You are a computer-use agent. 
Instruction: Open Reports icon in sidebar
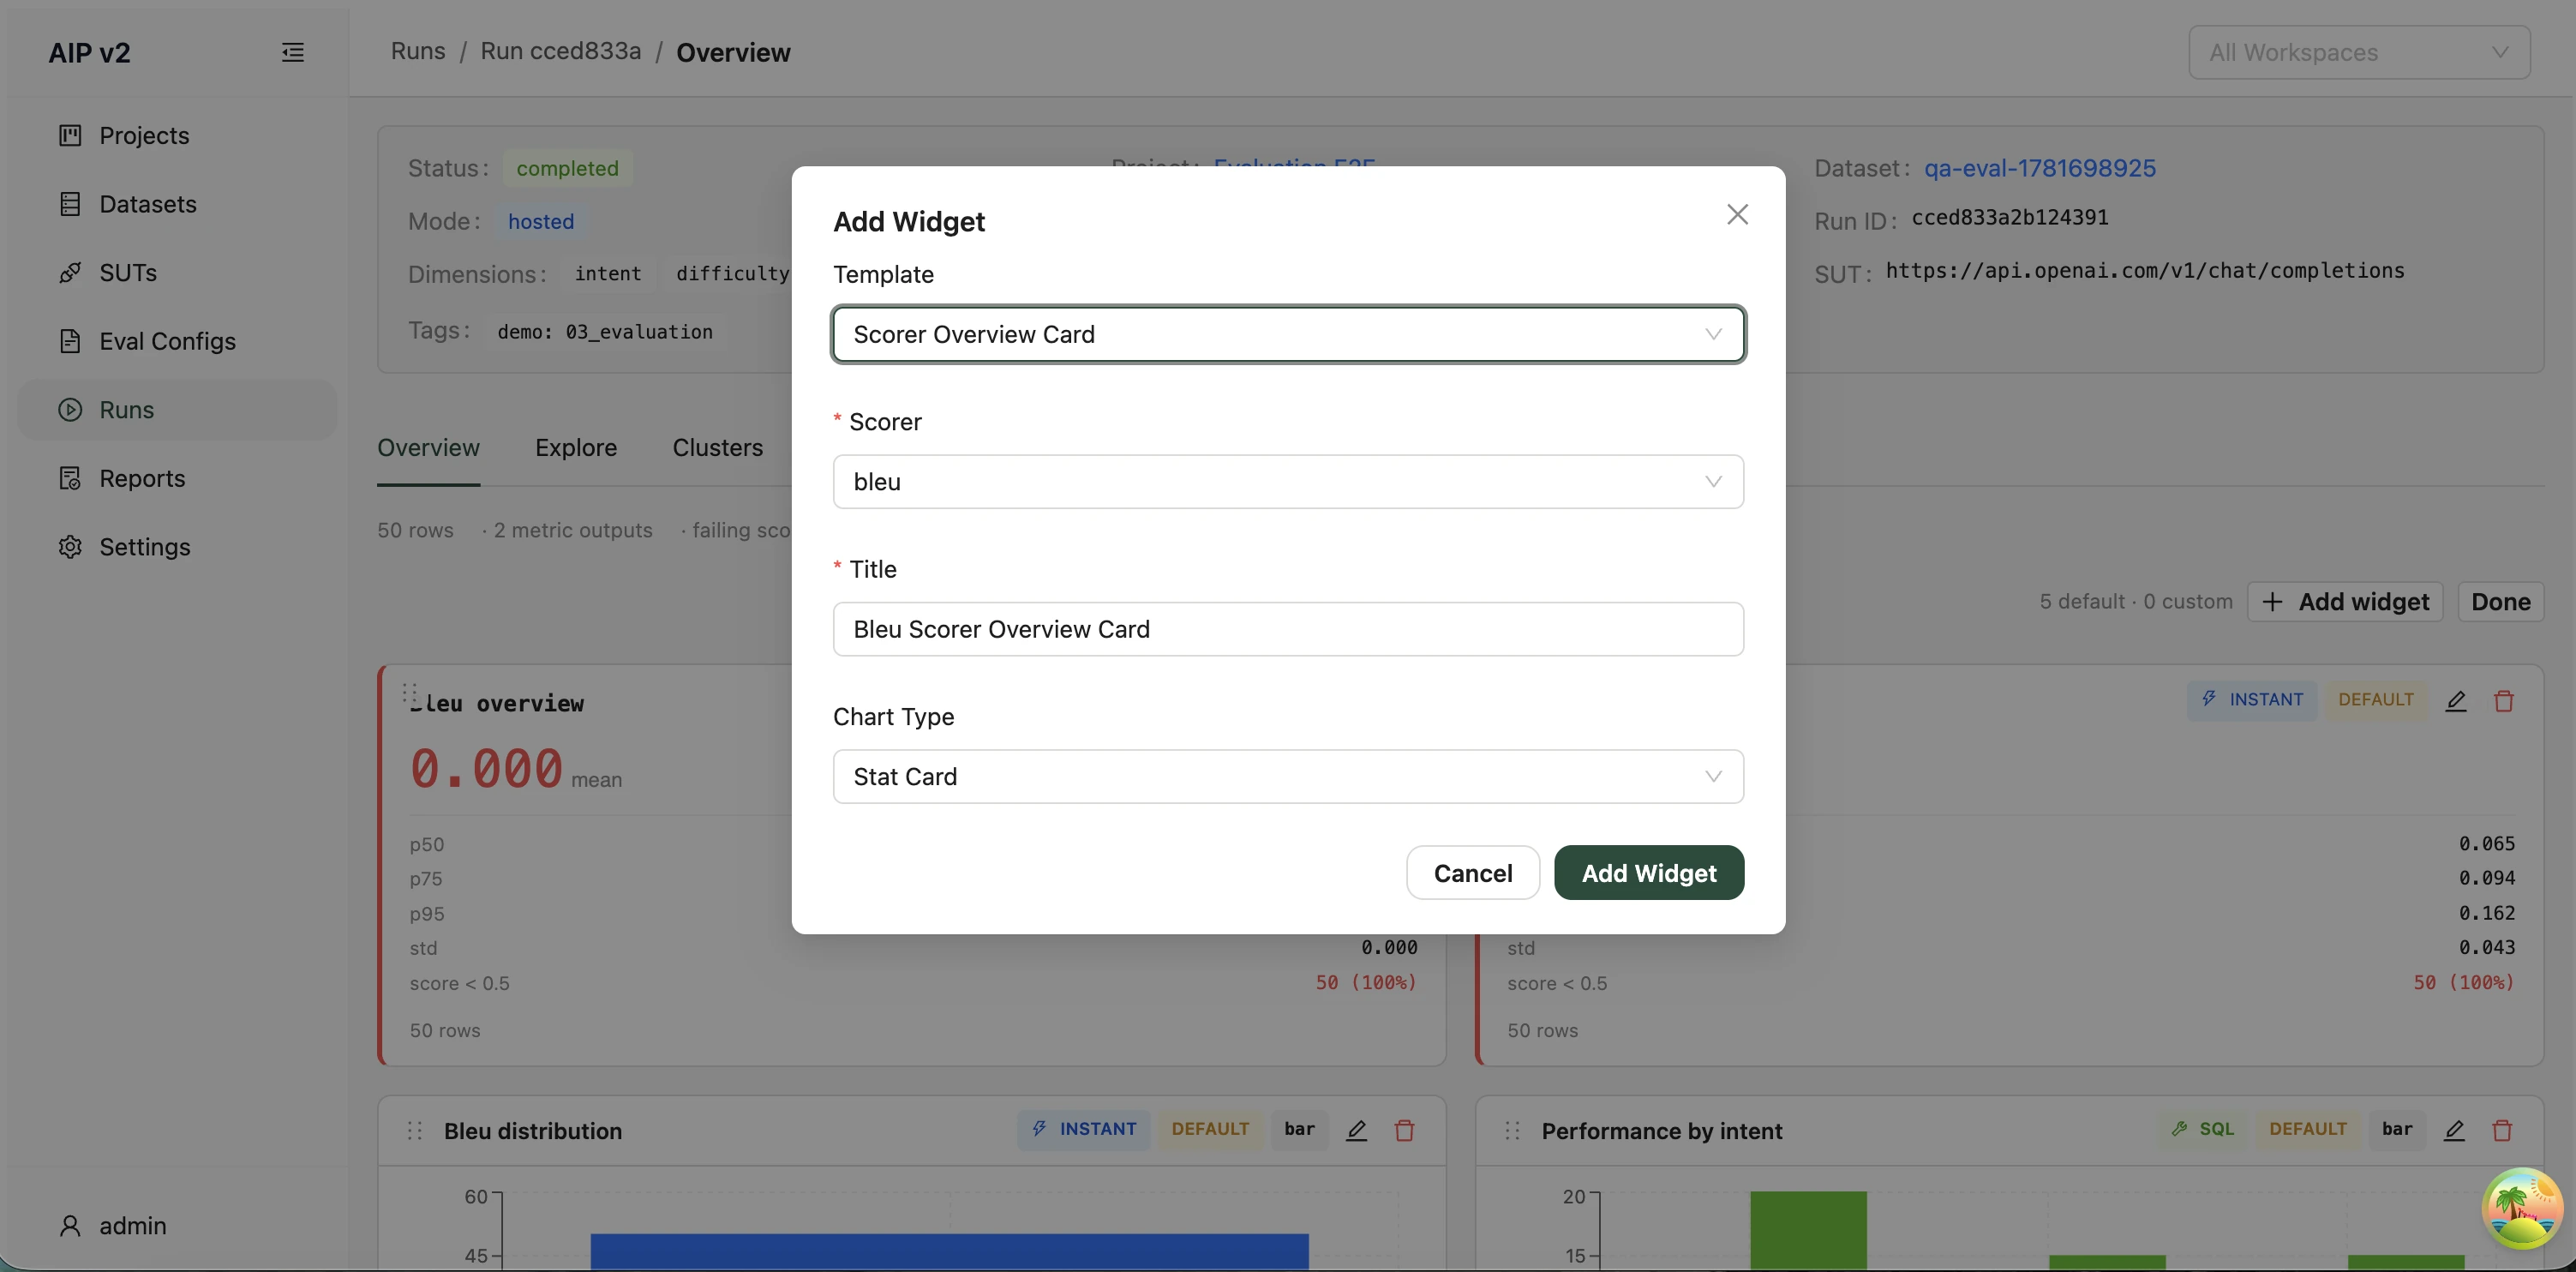(x=70, y=478)
